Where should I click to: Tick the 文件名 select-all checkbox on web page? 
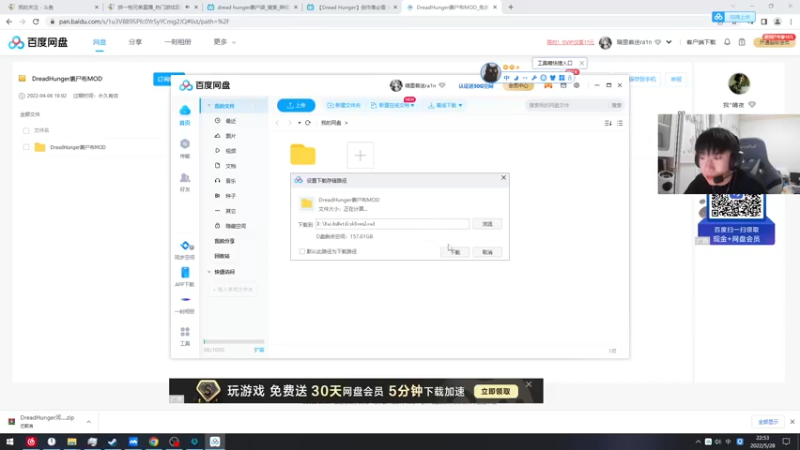tap(26, 131)
